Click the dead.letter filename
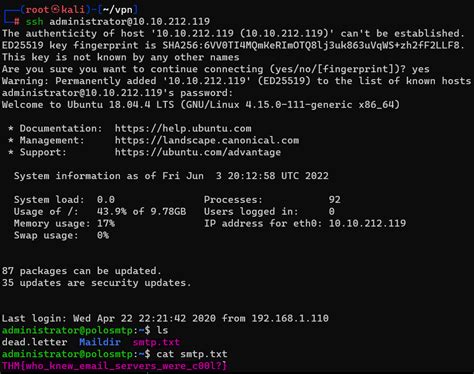This screenshot has height=374, width=474. 34,342
